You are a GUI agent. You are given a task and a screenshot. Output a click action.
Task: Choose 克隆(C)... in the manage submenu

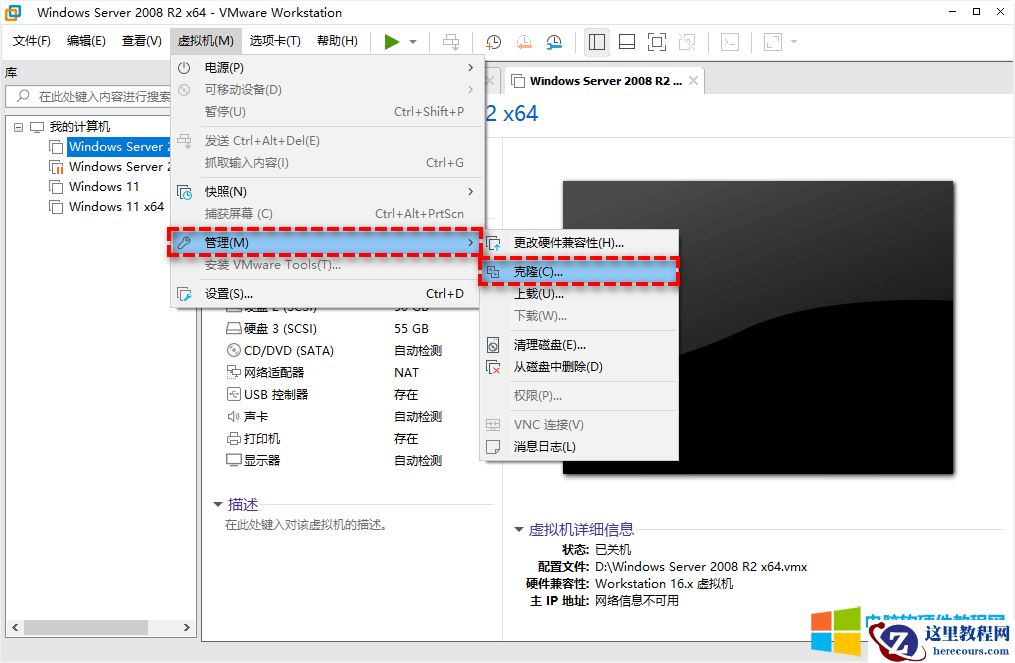(579, 272)
